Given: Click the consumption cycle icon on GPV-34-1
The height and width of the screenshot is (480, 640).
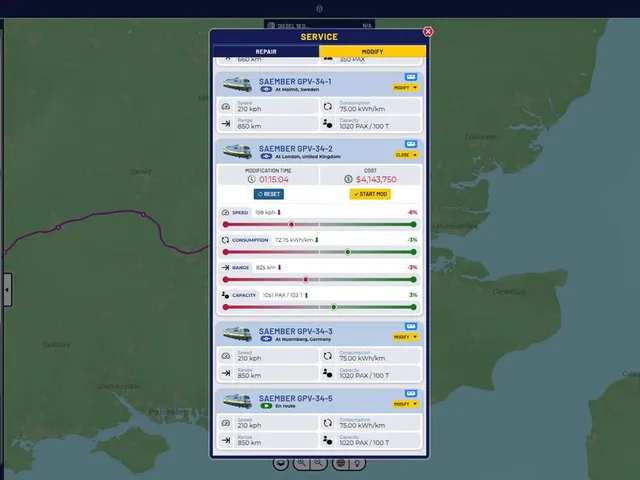Looking at the screenshot, I should (328, 107).
